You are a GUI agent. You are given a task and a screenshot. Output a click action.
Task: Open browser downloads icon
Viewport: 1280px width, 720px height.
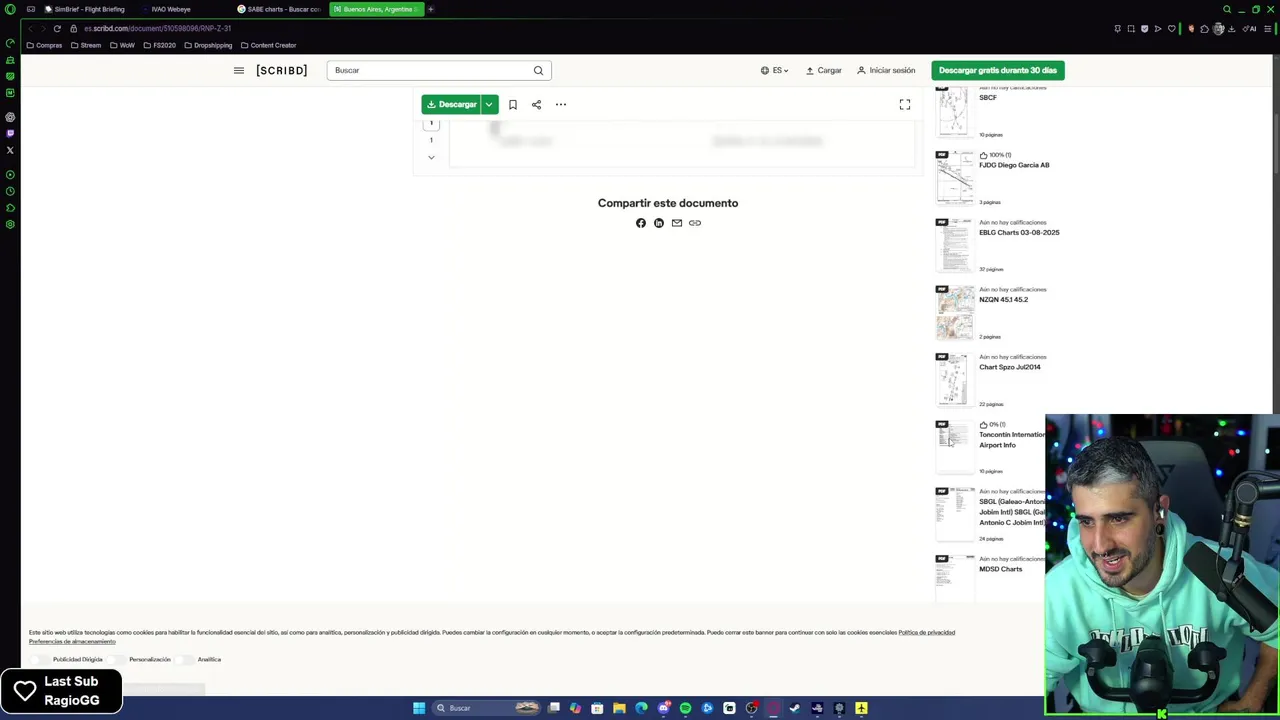[x=1231, y=28]
